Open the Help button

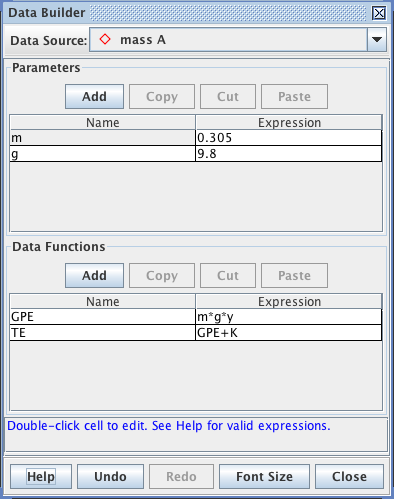41,477
